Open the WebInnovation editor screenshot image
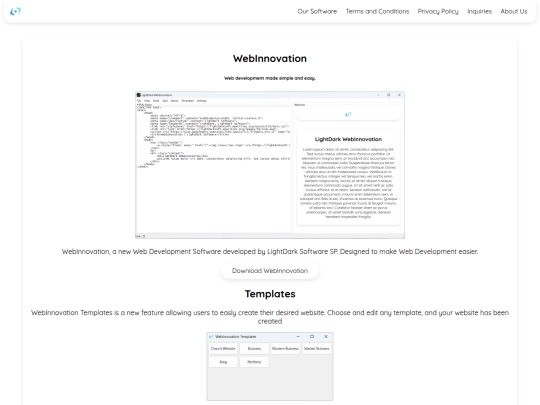540x405 pixels. (270, 165)
